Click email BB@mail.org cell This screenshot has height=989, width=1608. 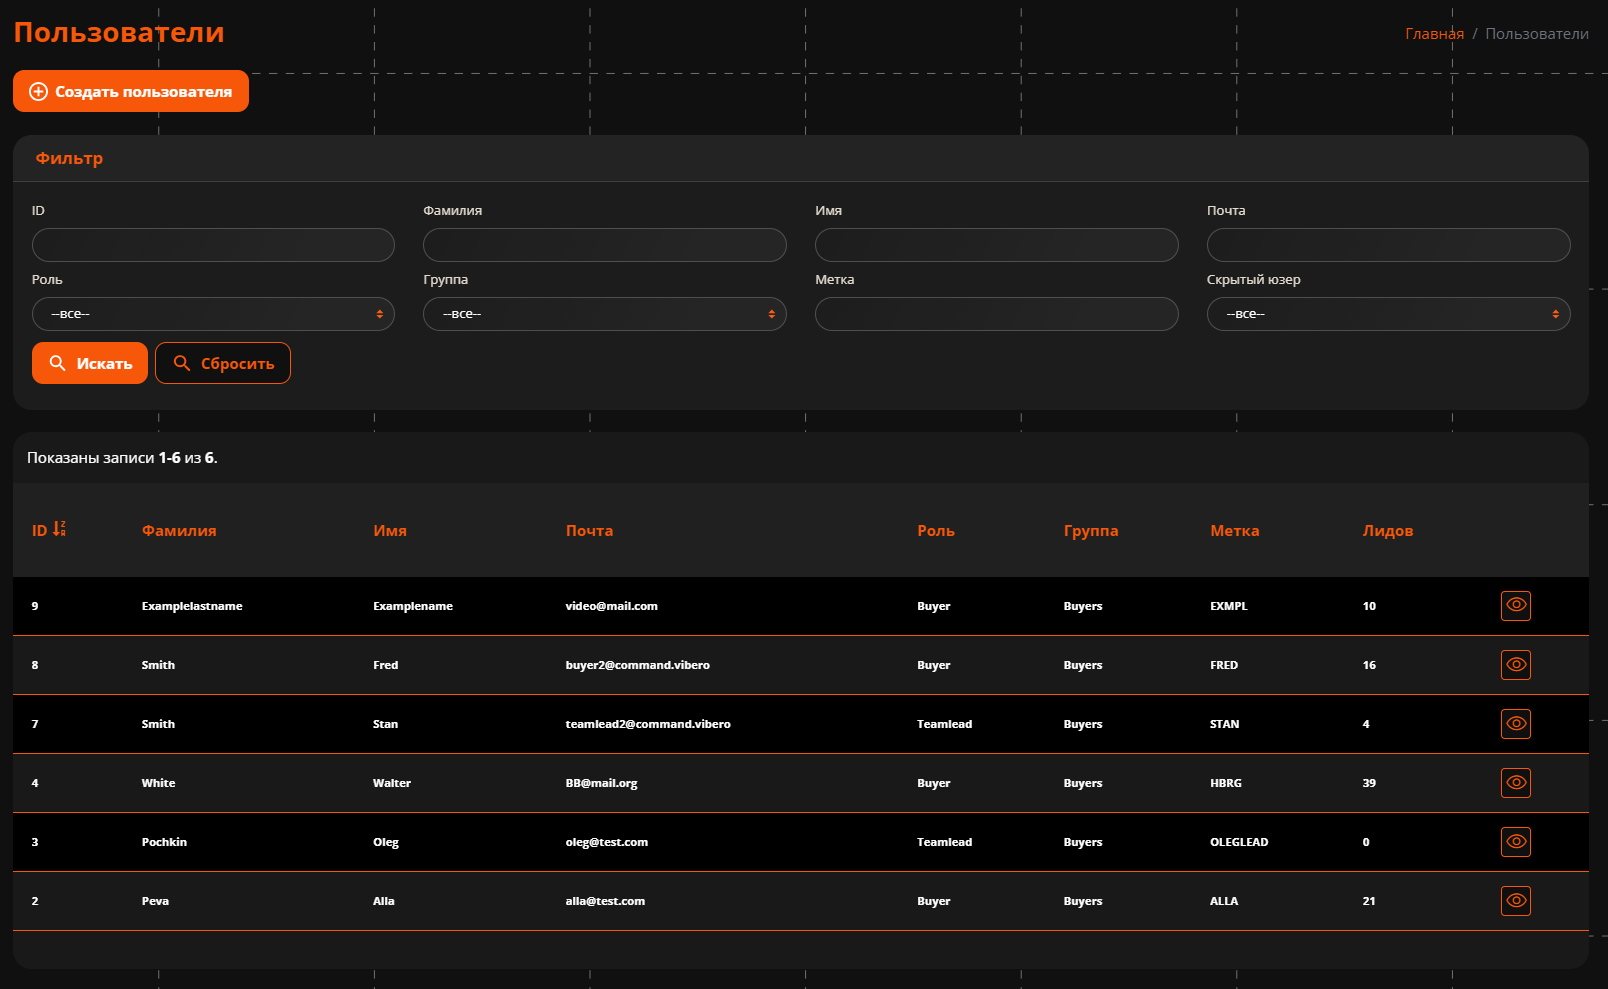pyautogui.click(x=602, y=783)
